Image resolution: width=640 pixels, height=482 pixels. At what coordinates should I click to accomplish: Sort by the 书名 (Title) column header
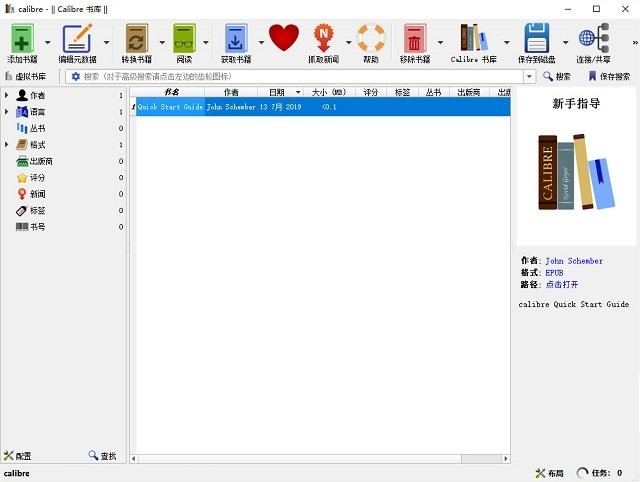[x=170, y=92]
